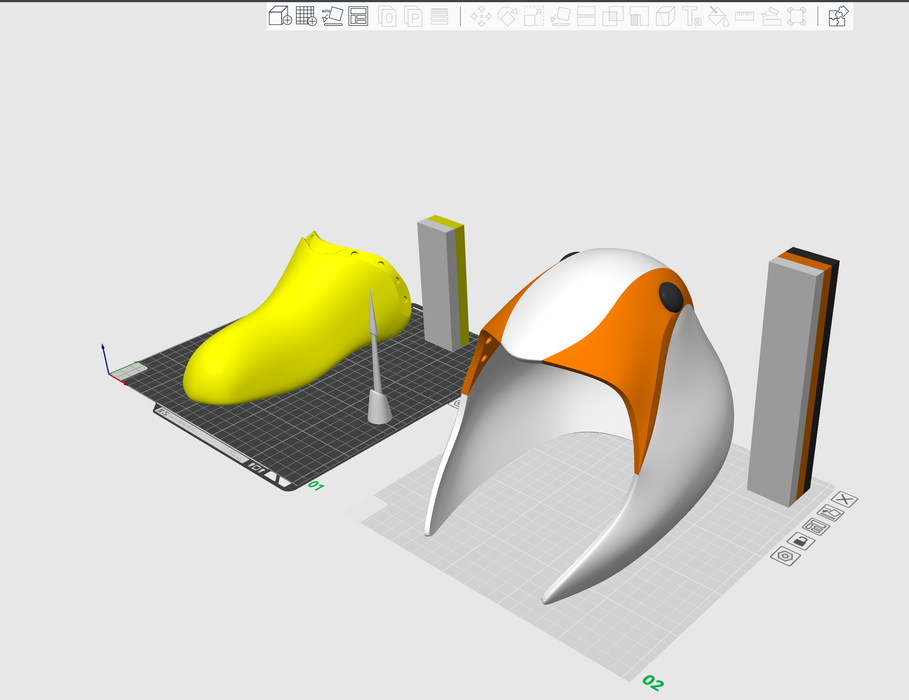Open the Text shape tool
This screenshot has width=909, height=700.
[x=692, y=16]
